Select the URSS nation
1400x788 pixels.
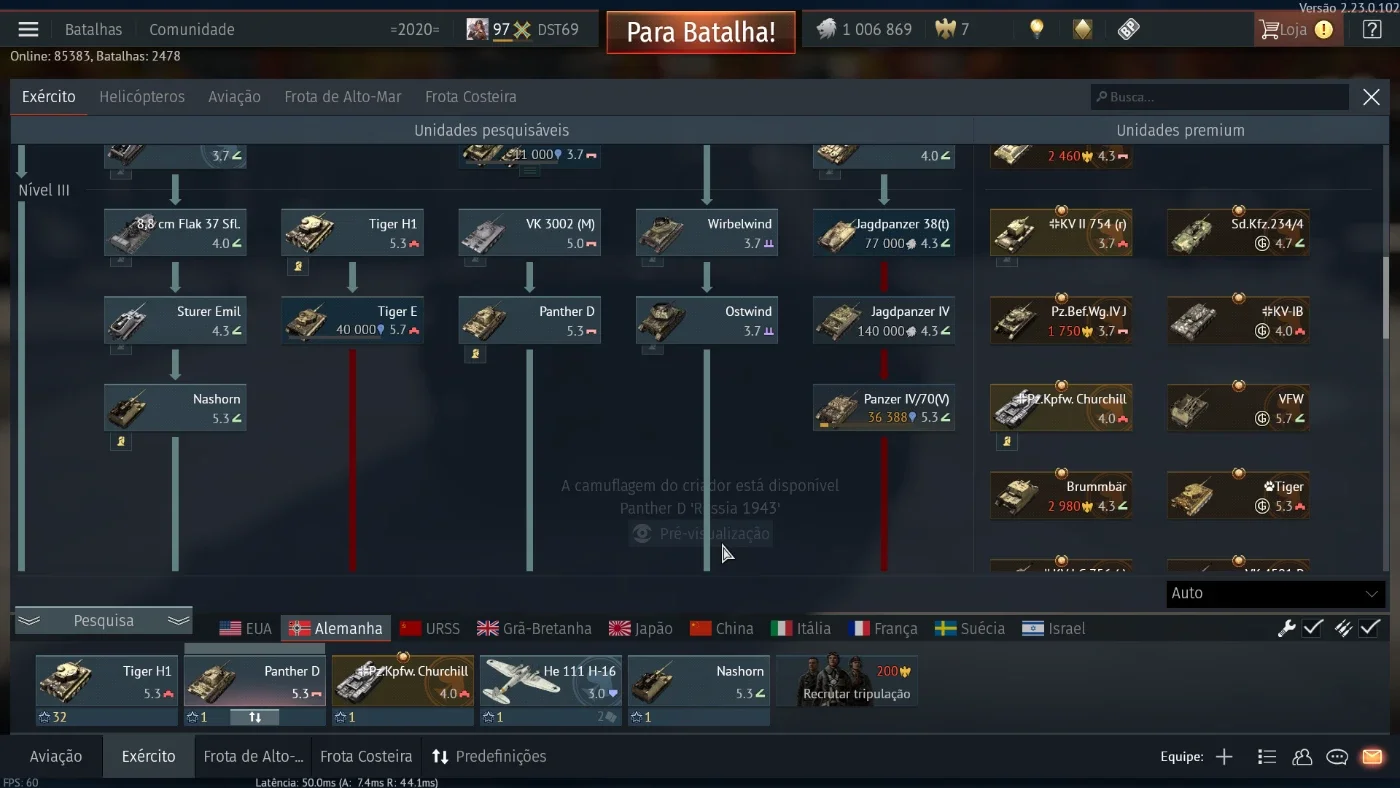430,628
